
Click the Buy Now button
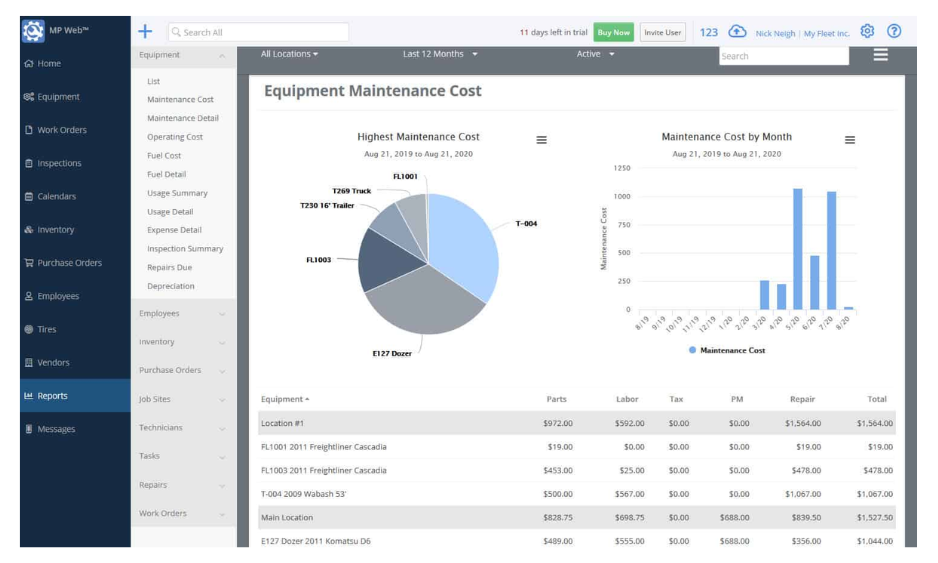(x=613, y=32)
